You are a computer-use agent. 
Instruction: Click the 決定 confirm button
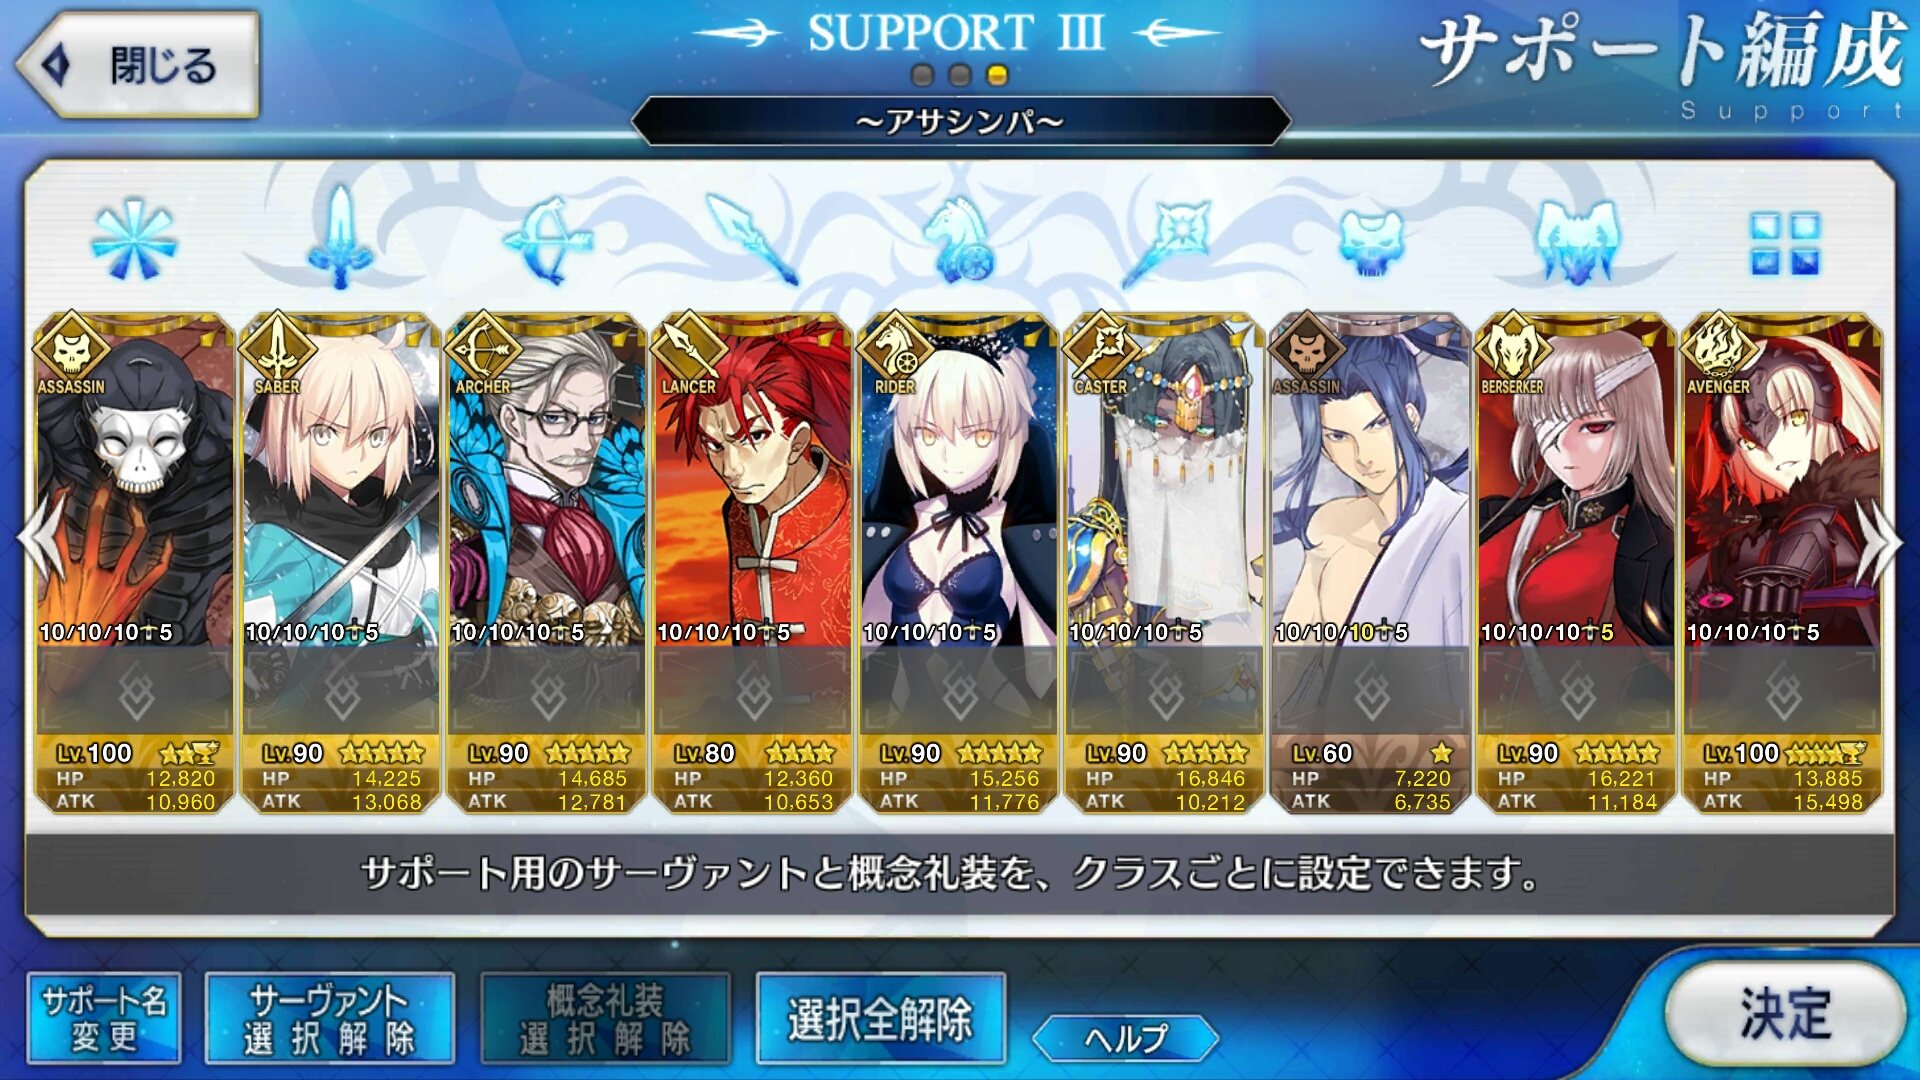tap(1785, 1014)
